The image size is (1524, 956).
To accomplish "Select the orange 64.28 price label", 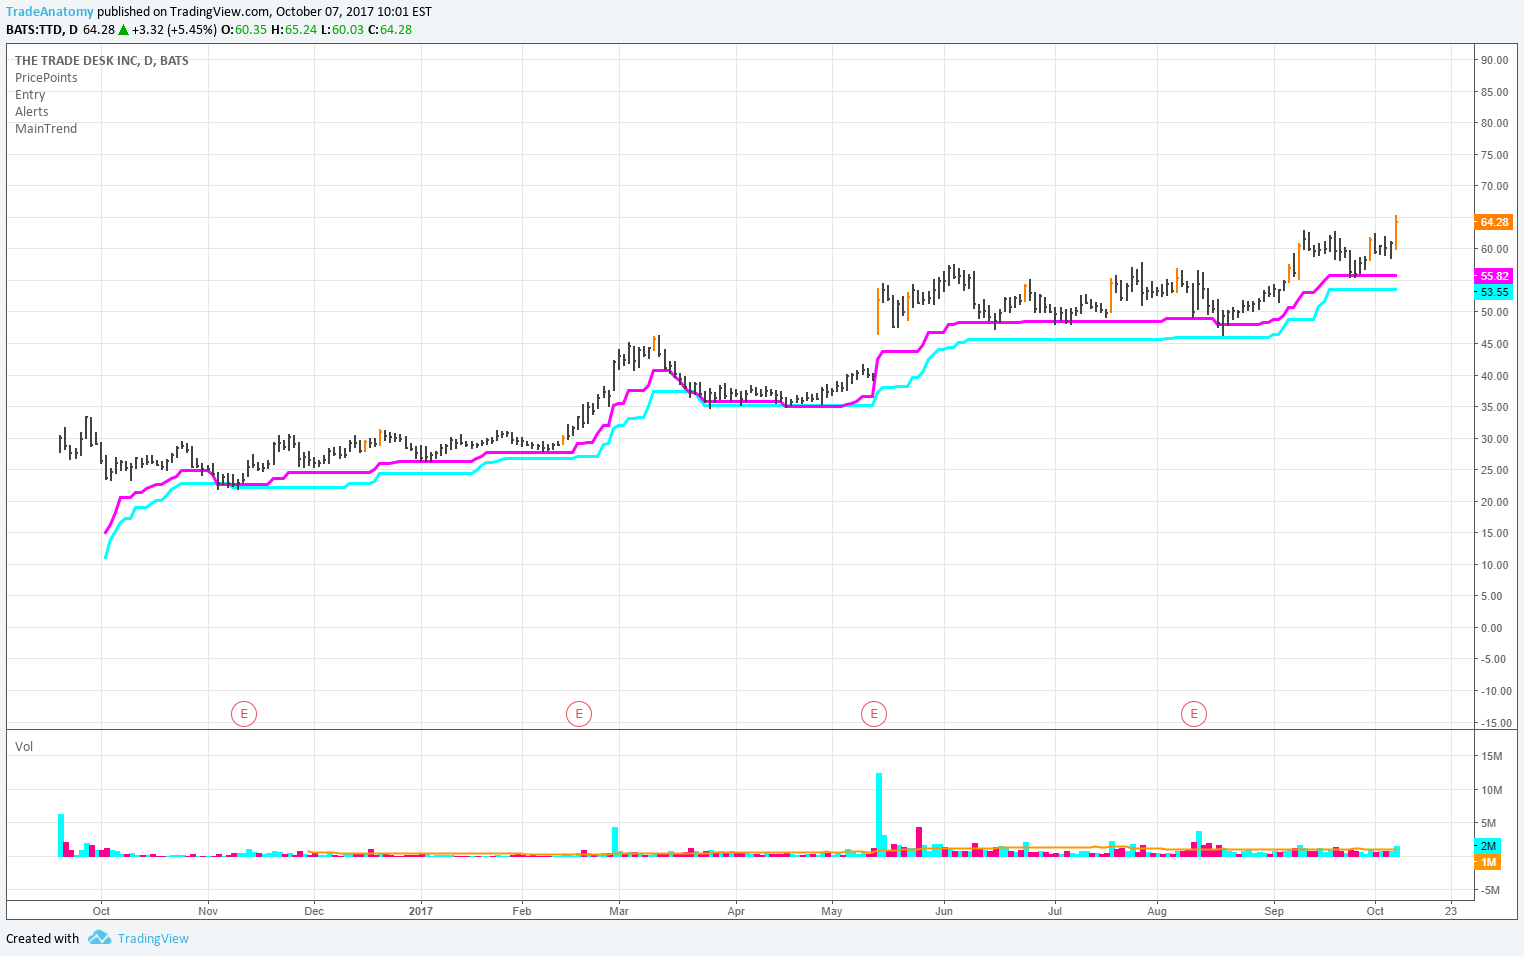I will pyautogui.click(x=1494, y=222).
